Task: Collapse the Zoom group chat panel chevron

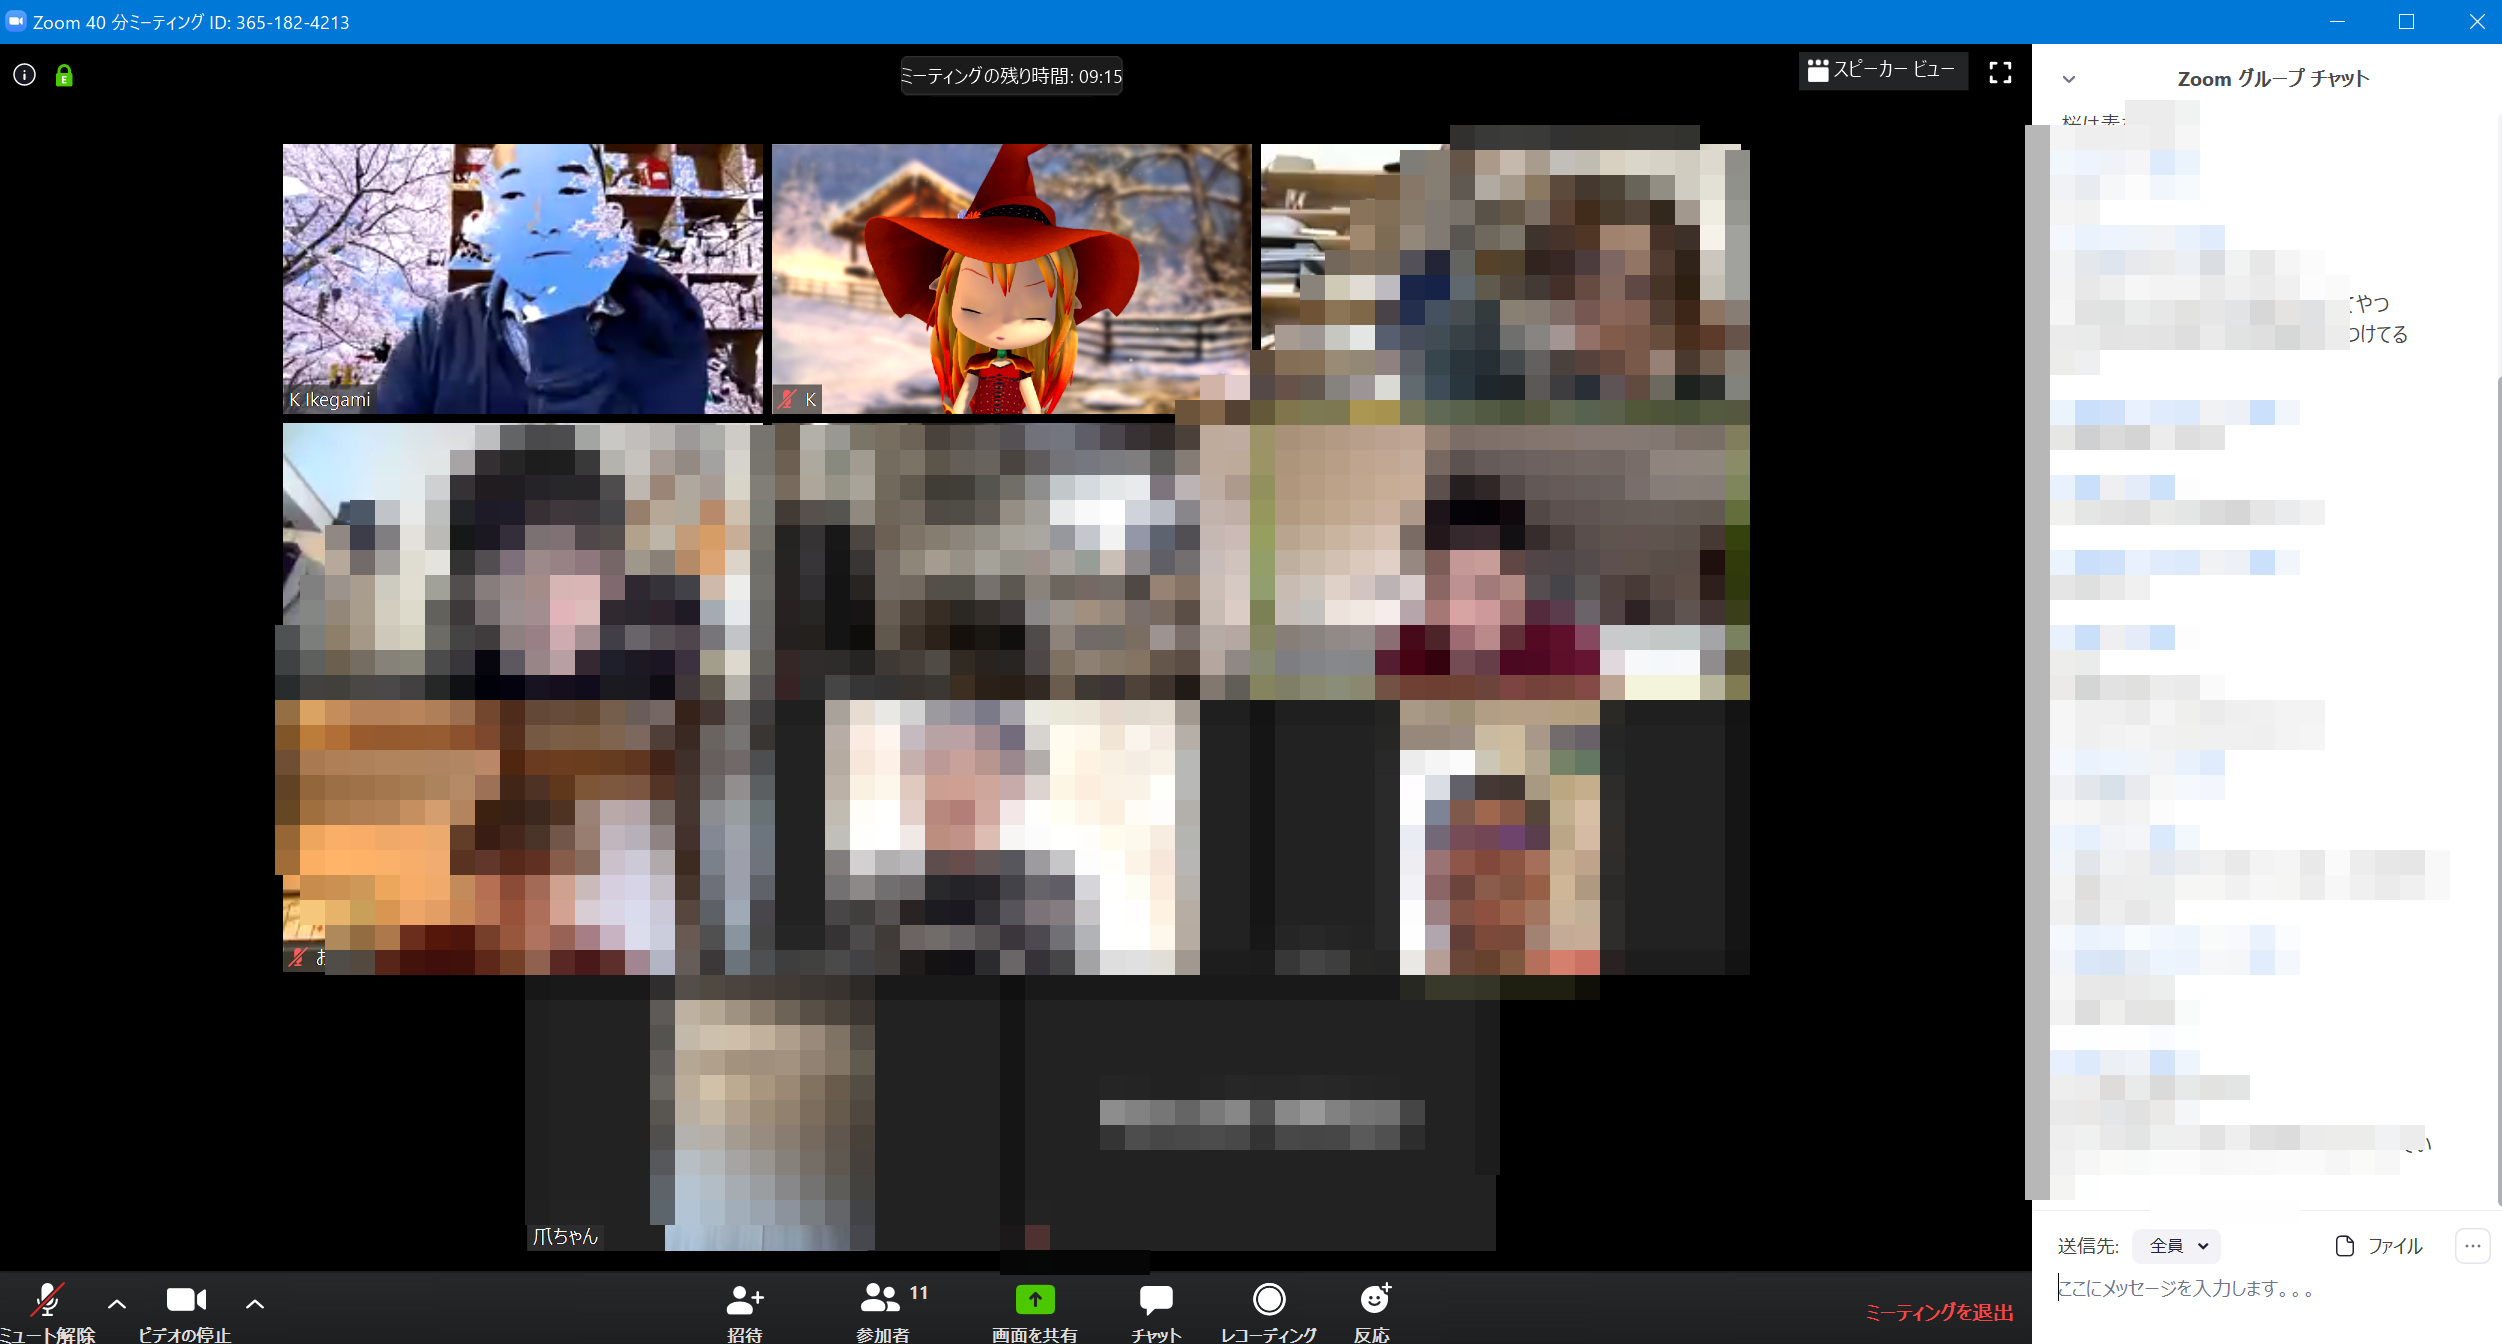Action: [x=2069, y=79]
